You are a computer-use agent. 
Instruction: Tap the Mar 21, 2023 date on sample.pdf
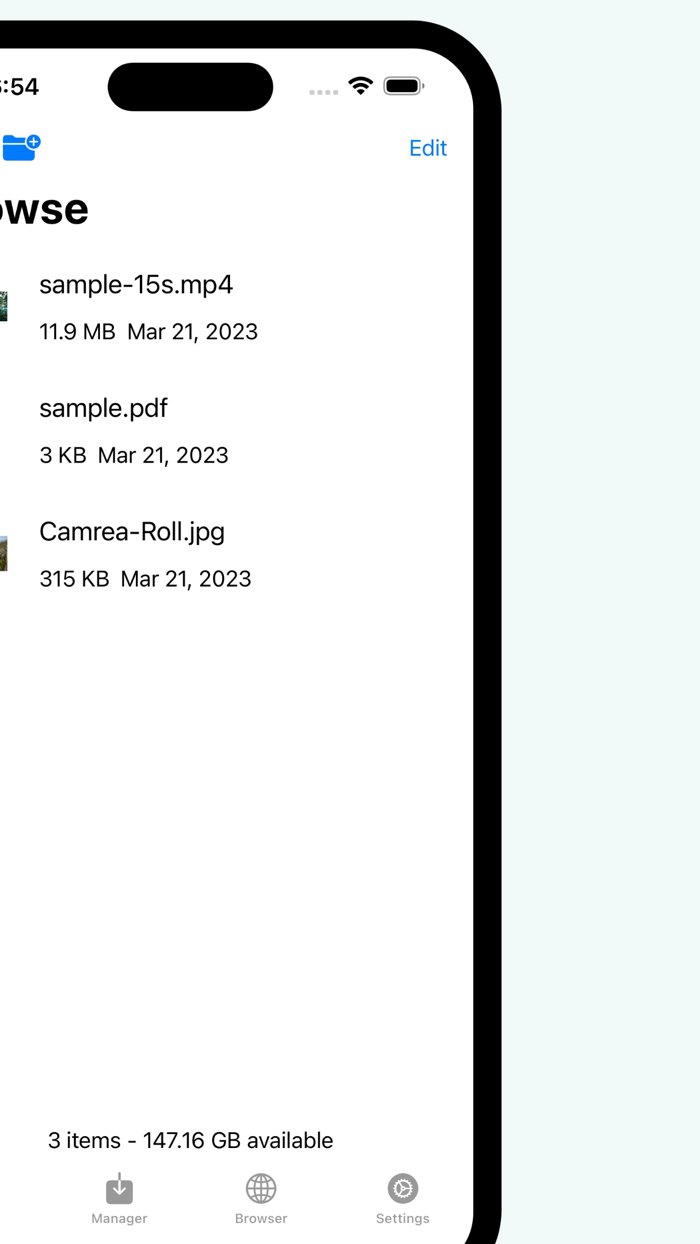coord(163,455)
